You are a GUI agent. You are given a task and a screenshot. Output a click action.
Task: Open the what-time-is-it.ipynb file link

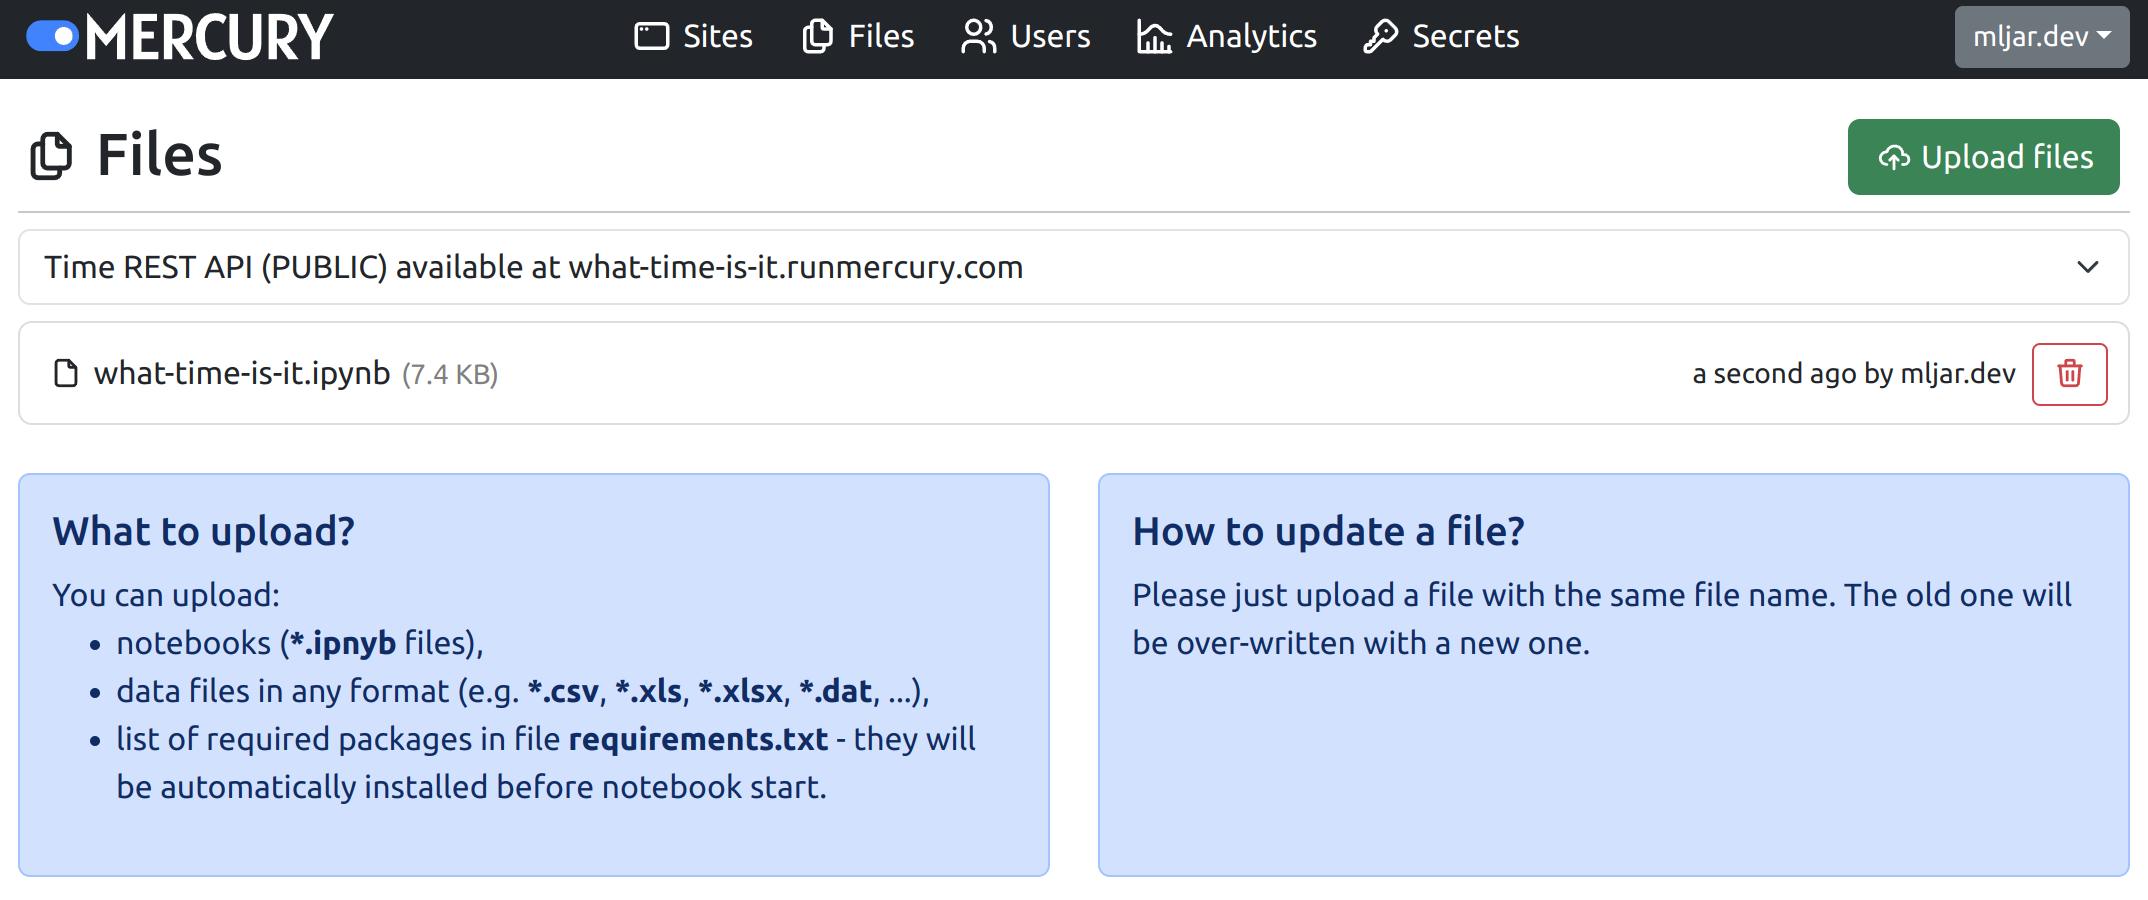coord(240,371)
